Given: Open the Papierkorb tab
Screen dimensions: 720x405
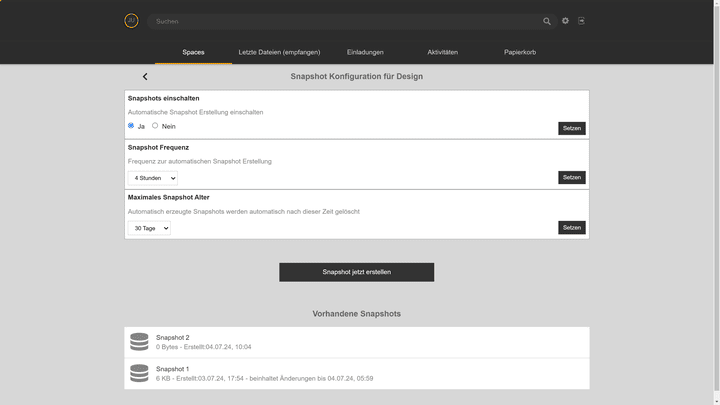Looking at the screenshot, I should coord(520,52).
